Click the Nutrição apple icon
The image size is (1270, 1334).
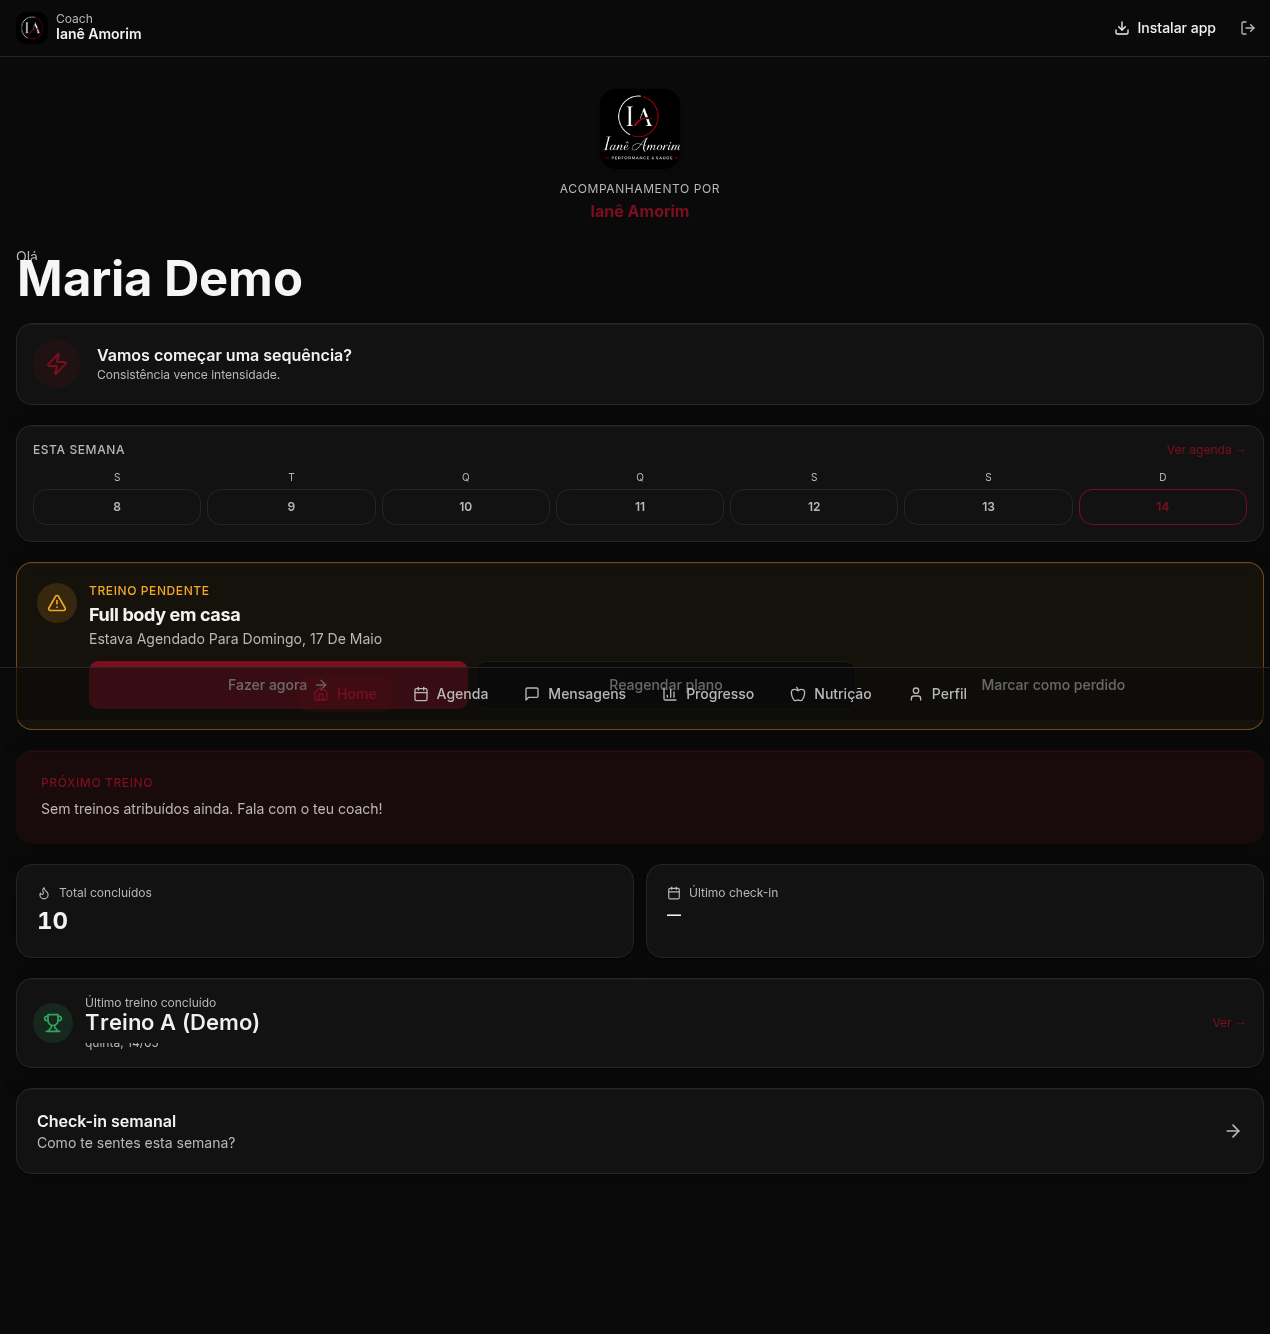(798, 694)
